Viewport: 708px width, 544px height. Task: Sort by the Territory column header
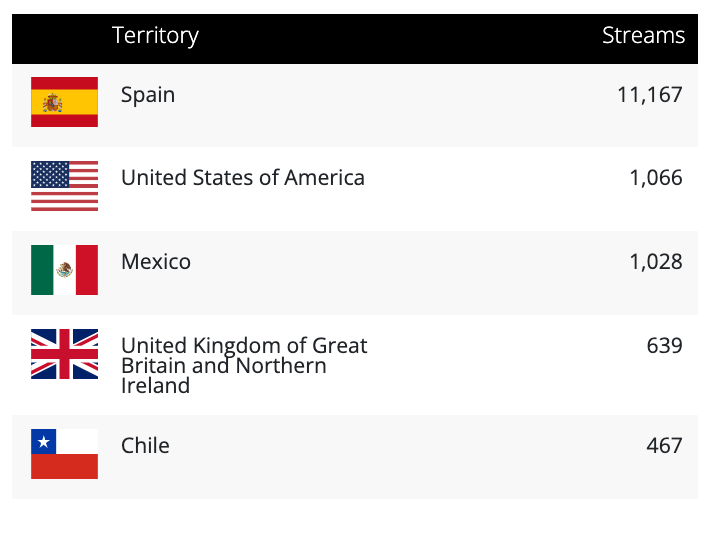tap(155, 36)
